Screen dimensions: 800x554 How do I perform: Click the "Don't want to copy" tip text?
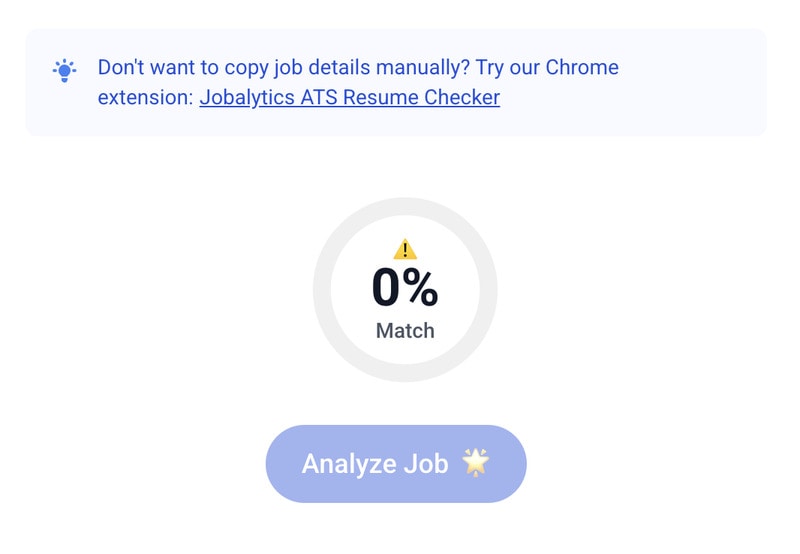click(x=190, y=68)
